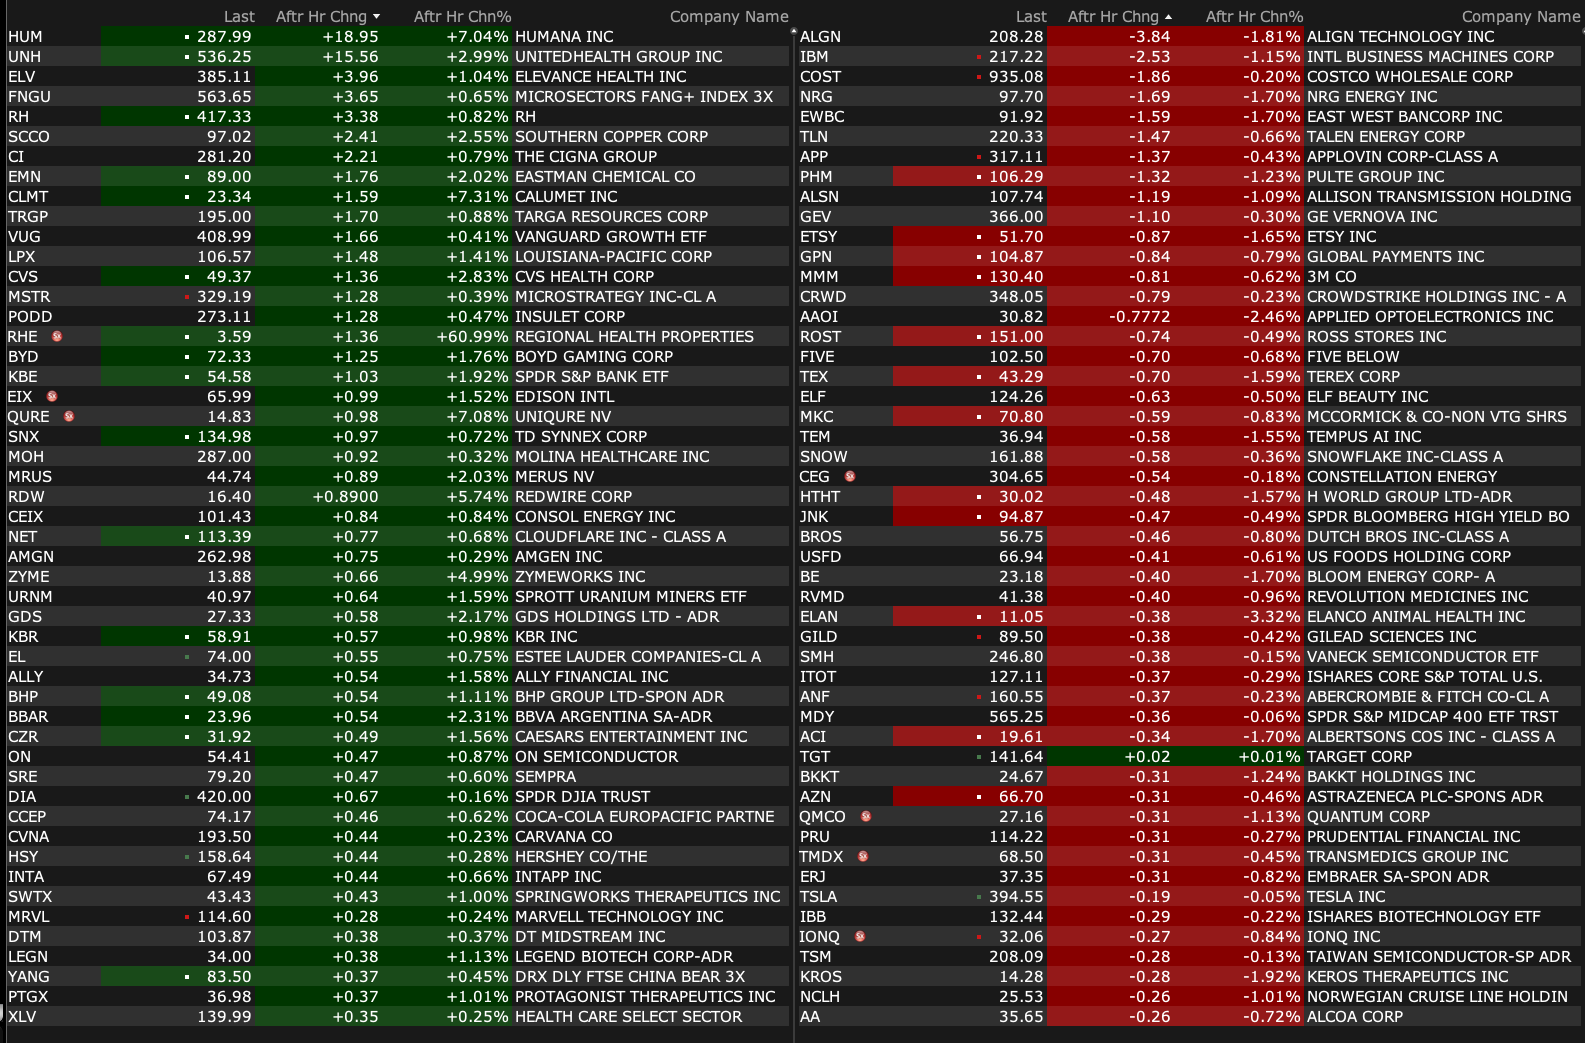
Task: Sort left table by Last column header
Action: pyautogui.click(x=239, y=17)
